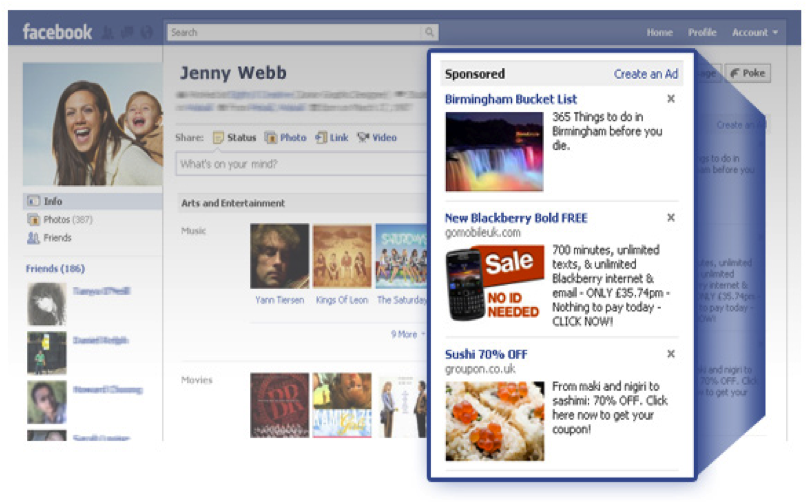Click the facebook logo
The image size is (809, 503).
[57, 33]
